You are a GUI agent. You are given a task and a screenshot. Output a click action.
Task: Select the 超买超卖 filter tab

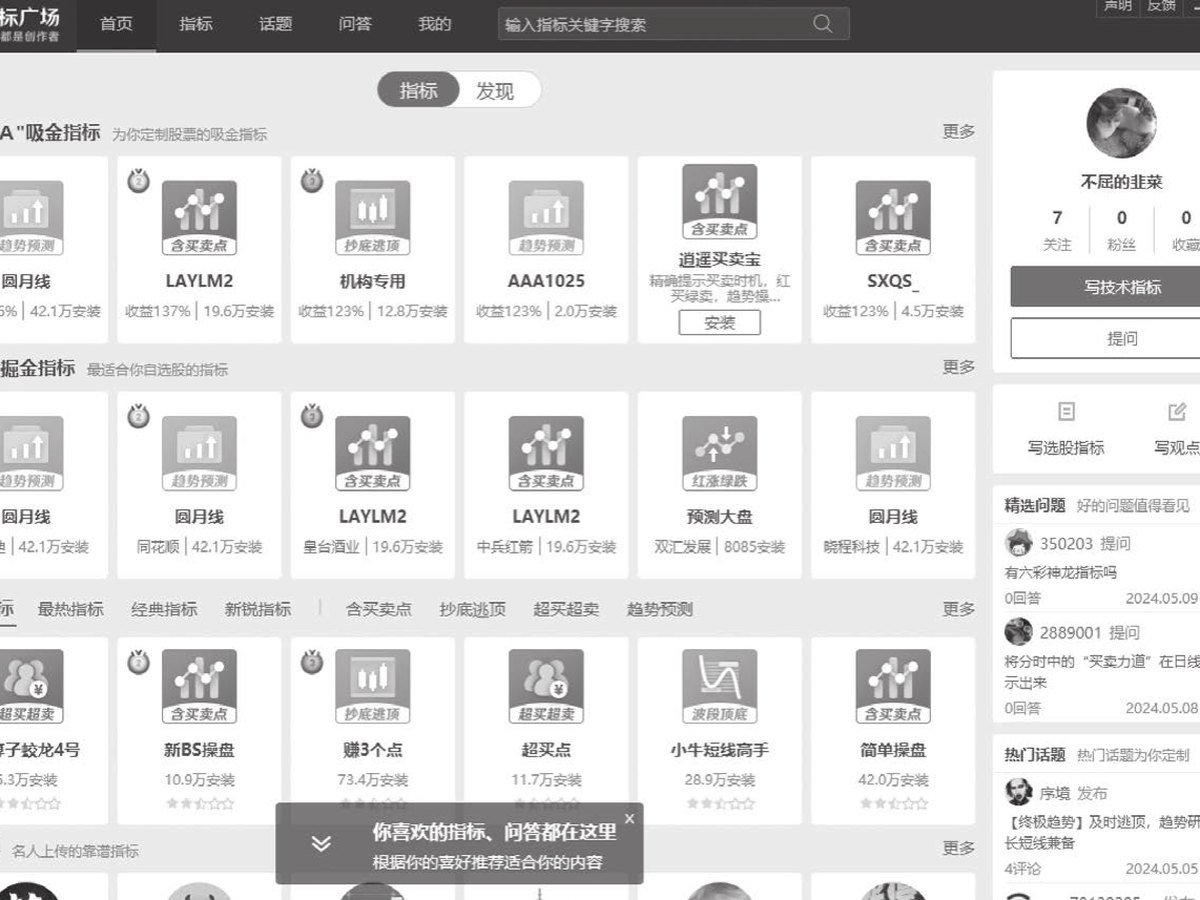tap(566, 609)
